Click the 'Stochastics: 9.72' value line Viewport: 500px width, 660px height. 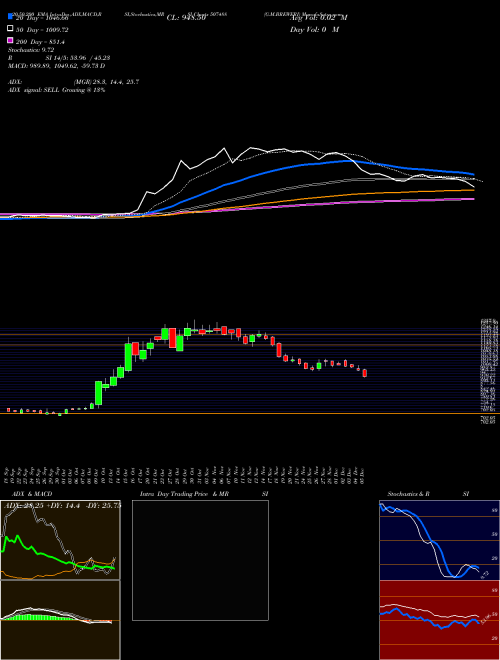click(x=31, y=50)
